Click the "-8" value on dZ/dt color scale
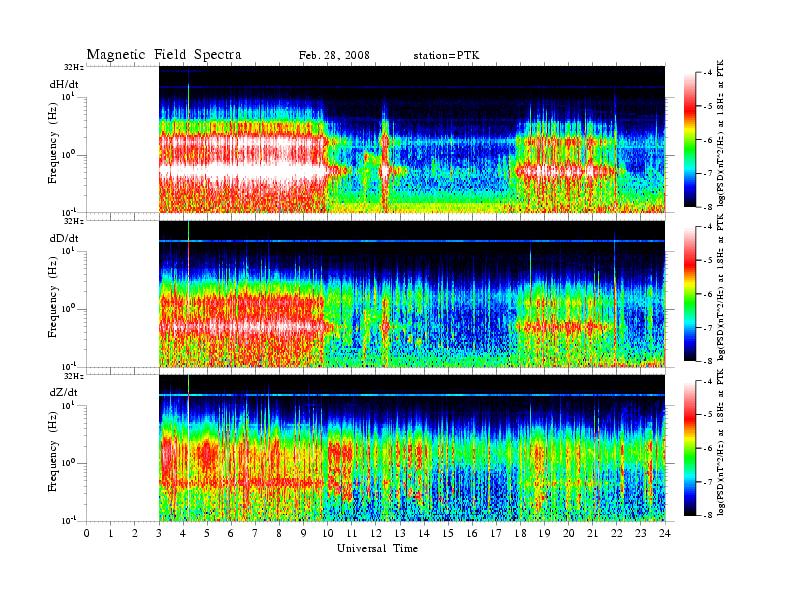 pos(709,515)
